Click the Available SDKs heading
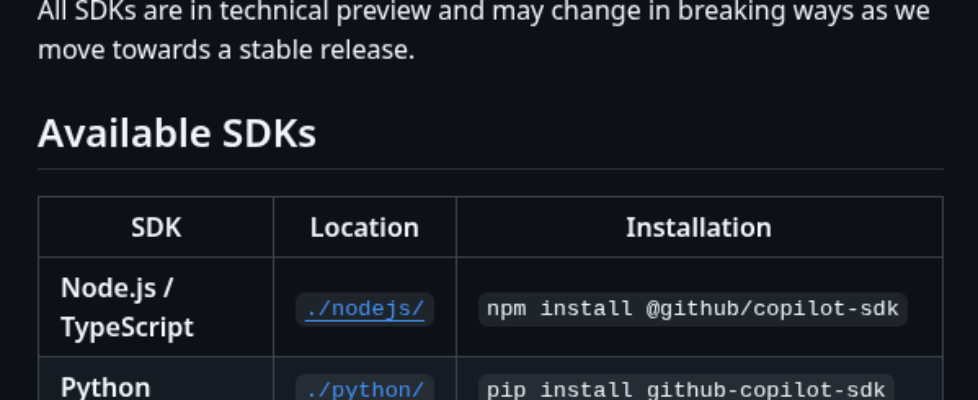The image size is (978, 400). [x=177, y=134]
